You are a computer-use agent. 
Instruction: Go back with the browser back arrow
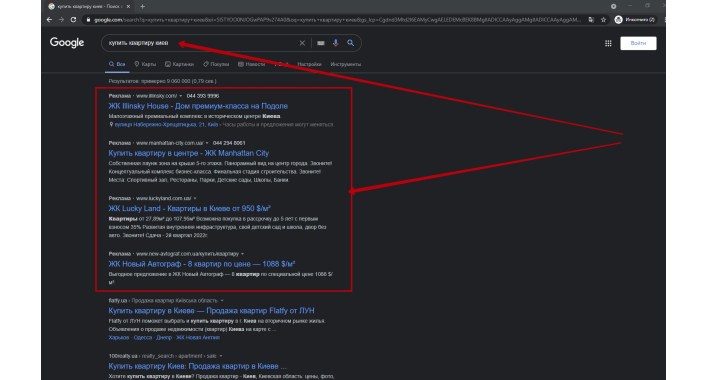tap(49, 20)
